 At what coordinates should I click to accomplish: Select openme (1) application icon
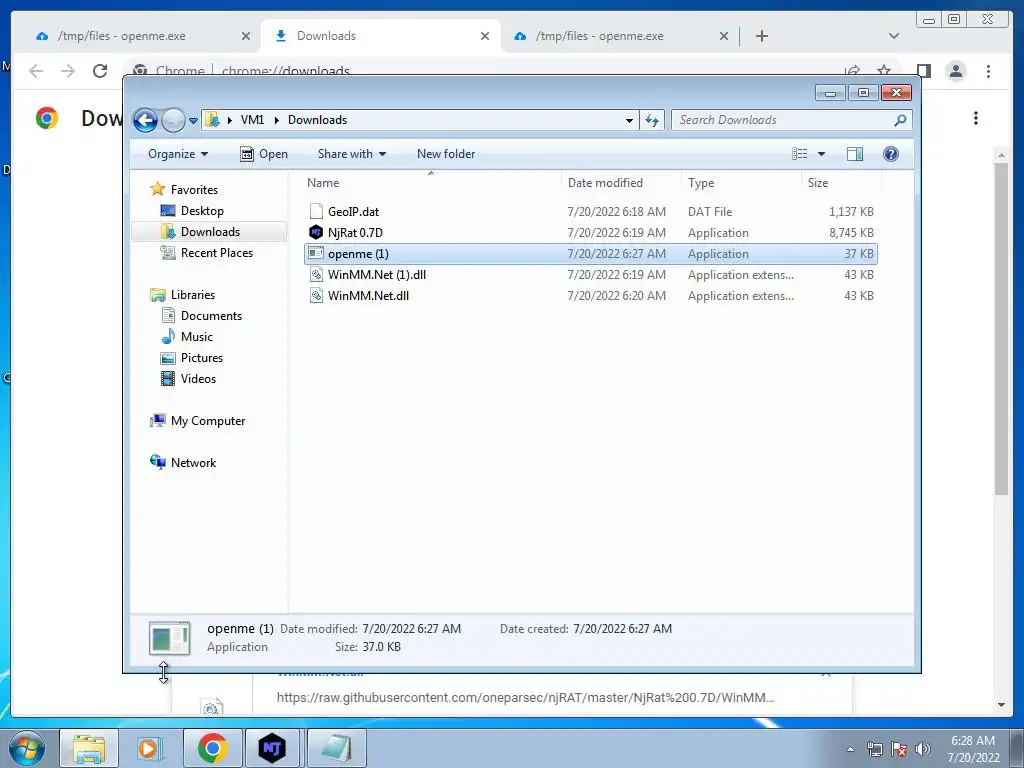(x=316, y=253)
